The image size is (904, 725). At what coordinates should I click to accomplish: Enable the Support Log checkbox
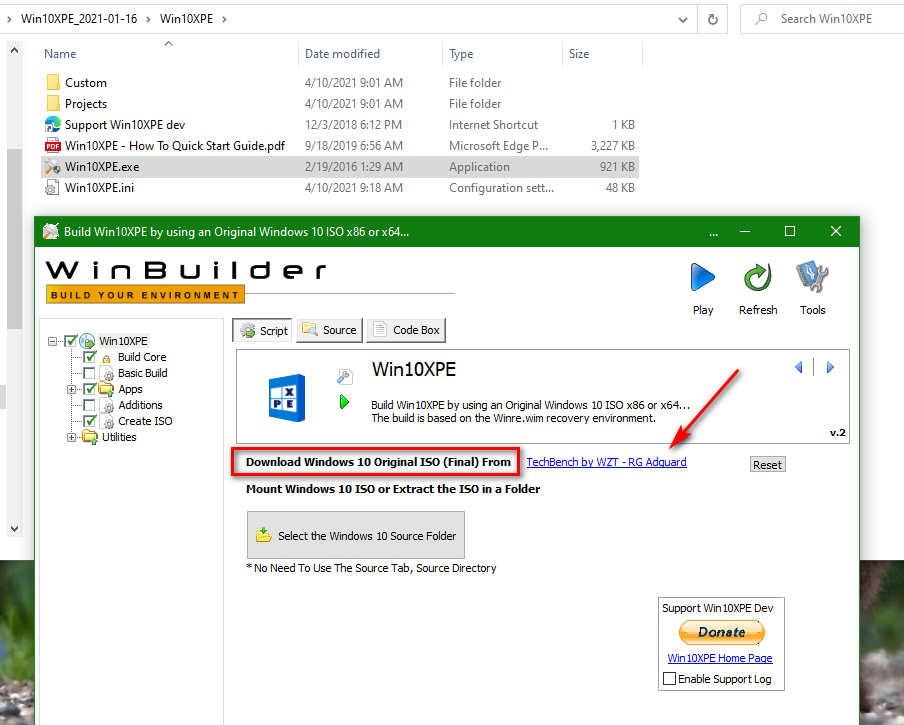[669, 679]
